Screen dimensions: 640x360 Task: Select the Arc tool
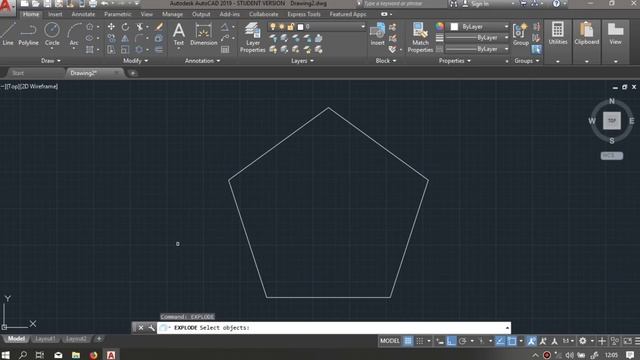click(74, 33)
